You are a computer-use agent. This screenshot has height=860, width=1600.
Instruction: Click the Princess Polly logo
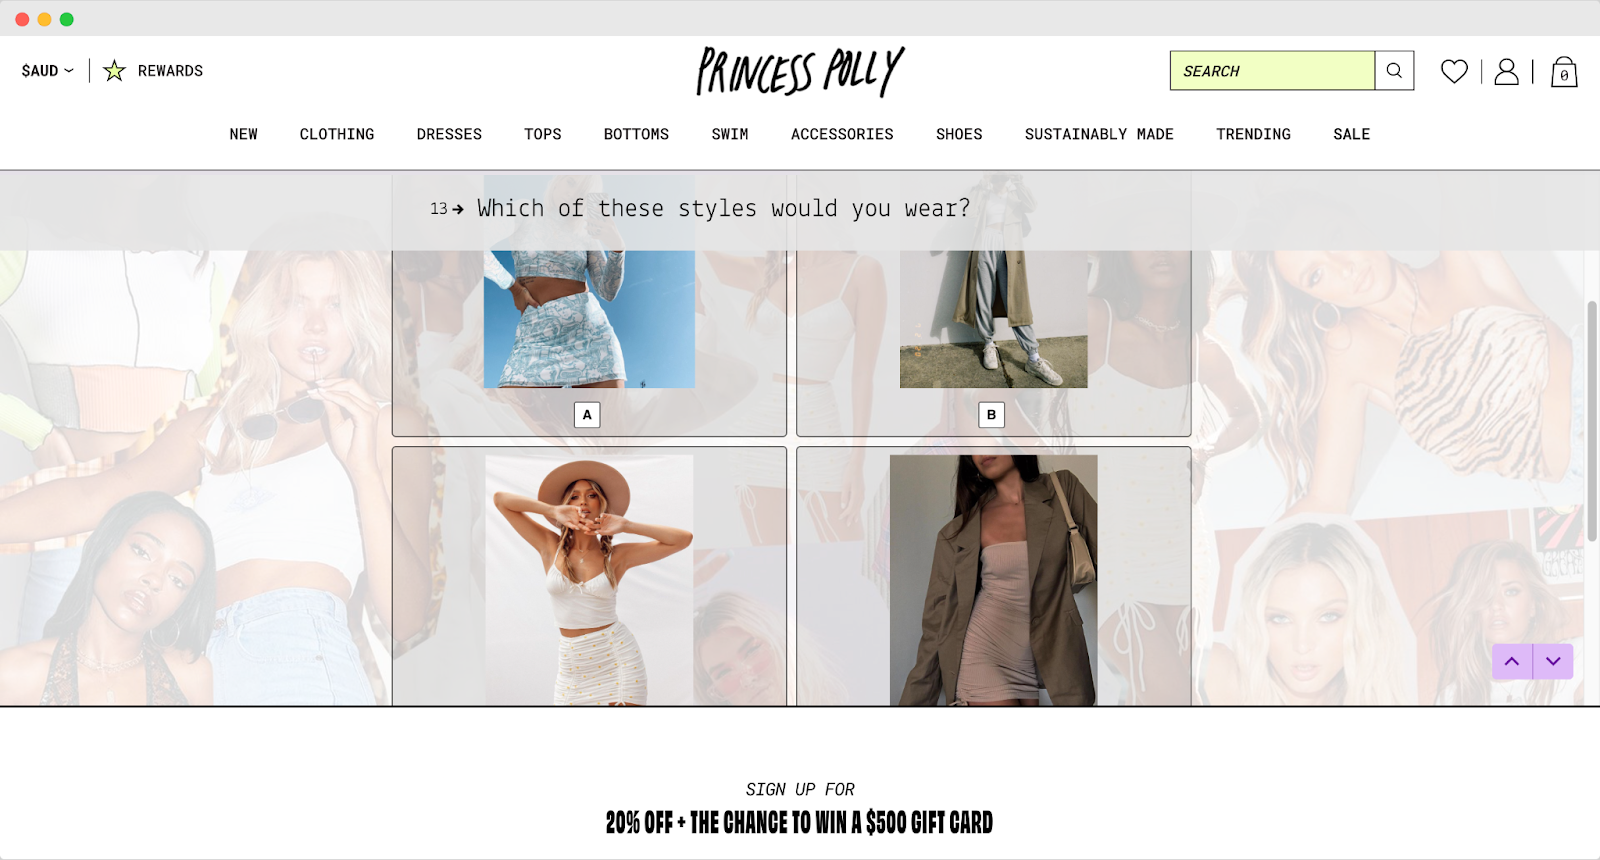800,71
